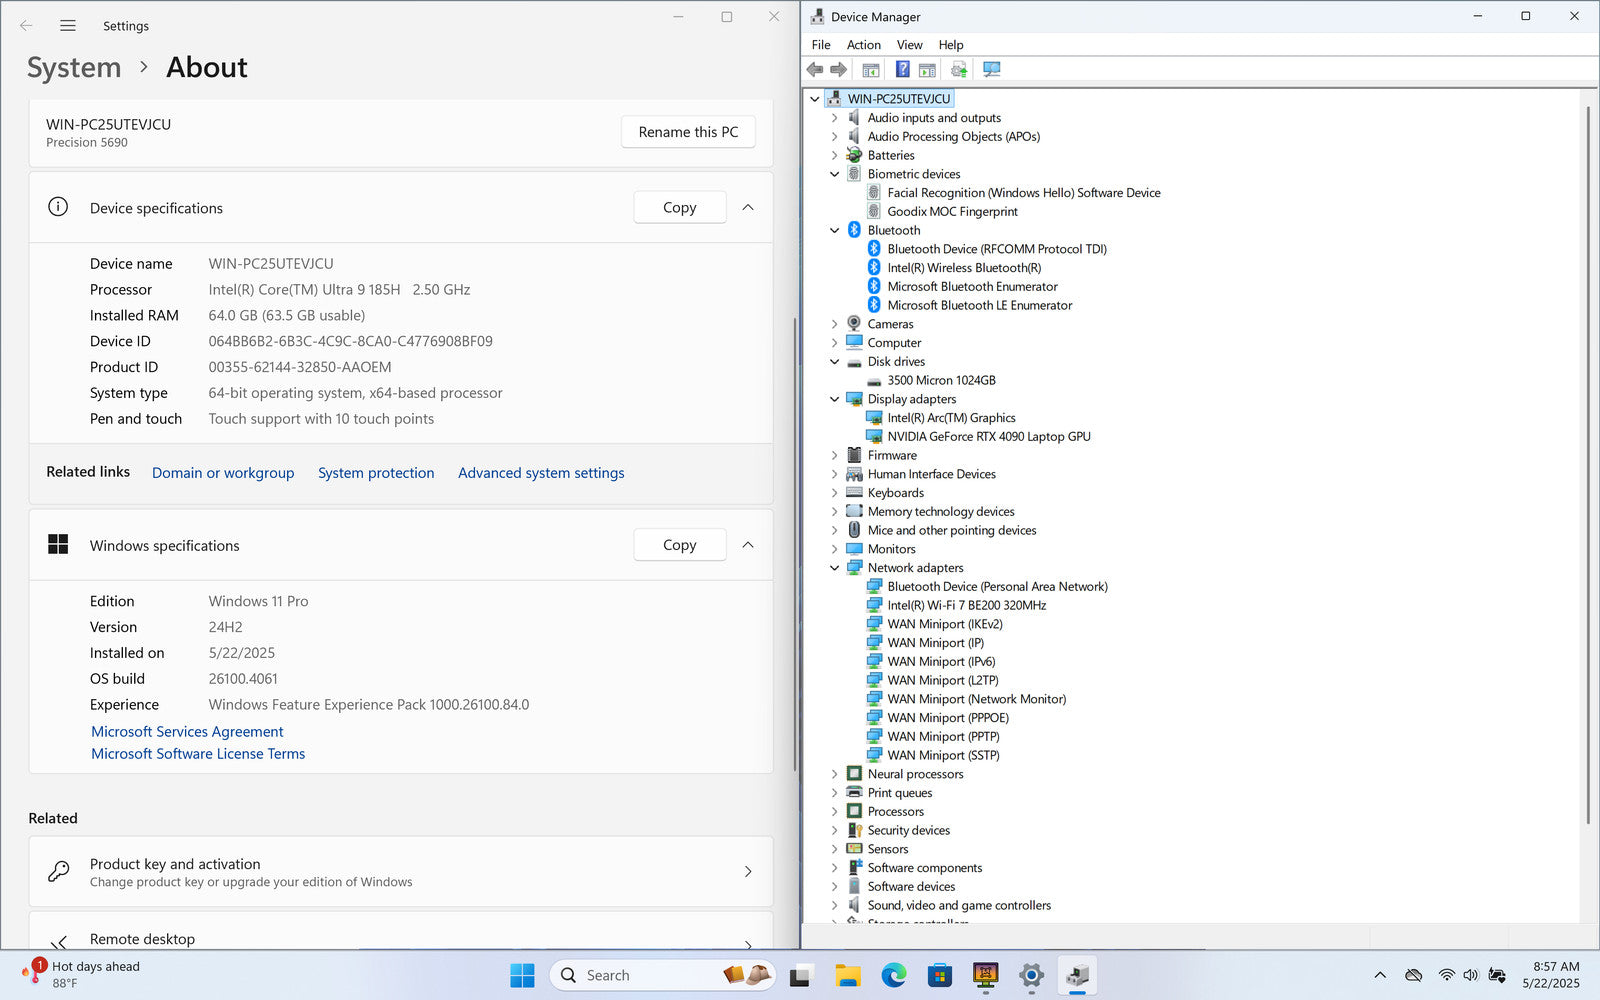The height and width of the screenshot is (1000, 1600).
Task: Open Microsoft Store from the taskbar
Action: (x=939, y=975)
